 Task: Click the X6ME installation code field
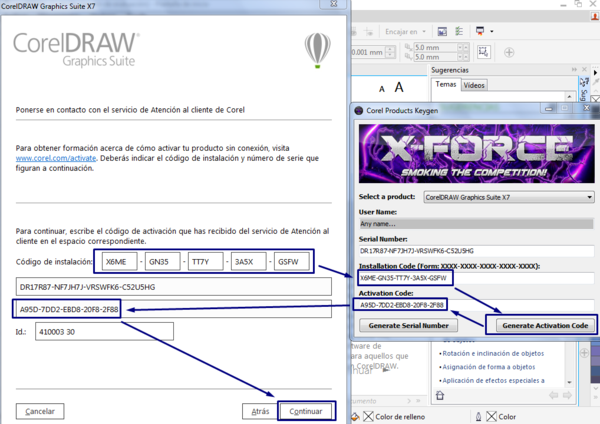119,262
